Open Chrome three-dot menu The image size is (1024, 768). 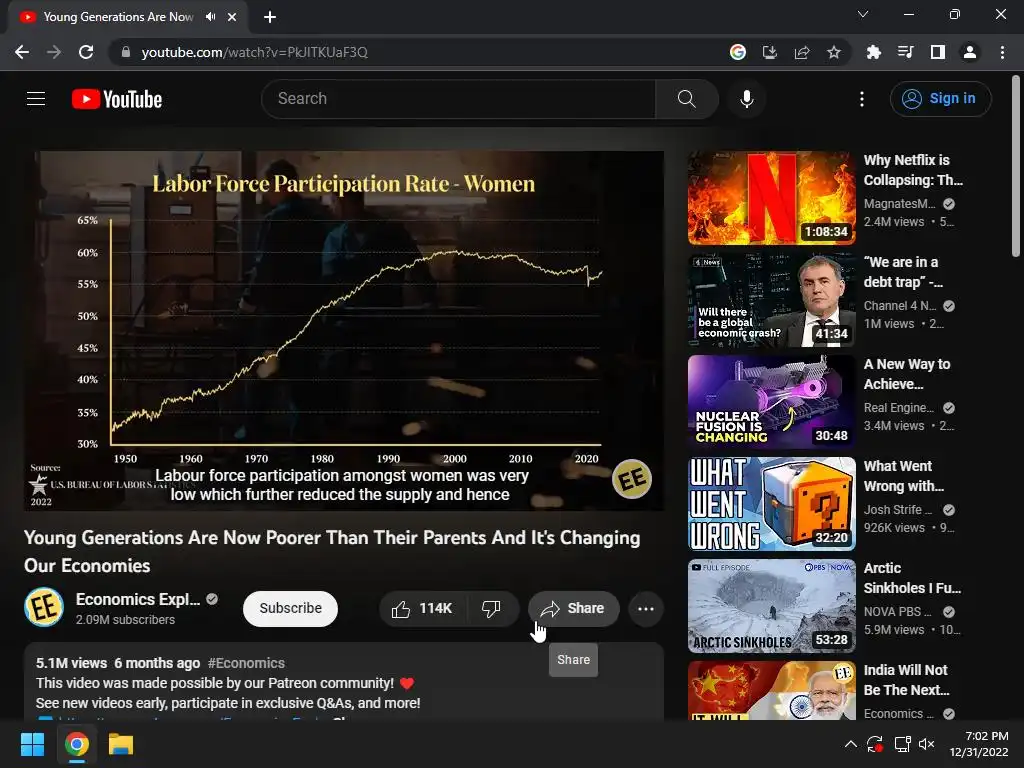[x=1002, y=52]
